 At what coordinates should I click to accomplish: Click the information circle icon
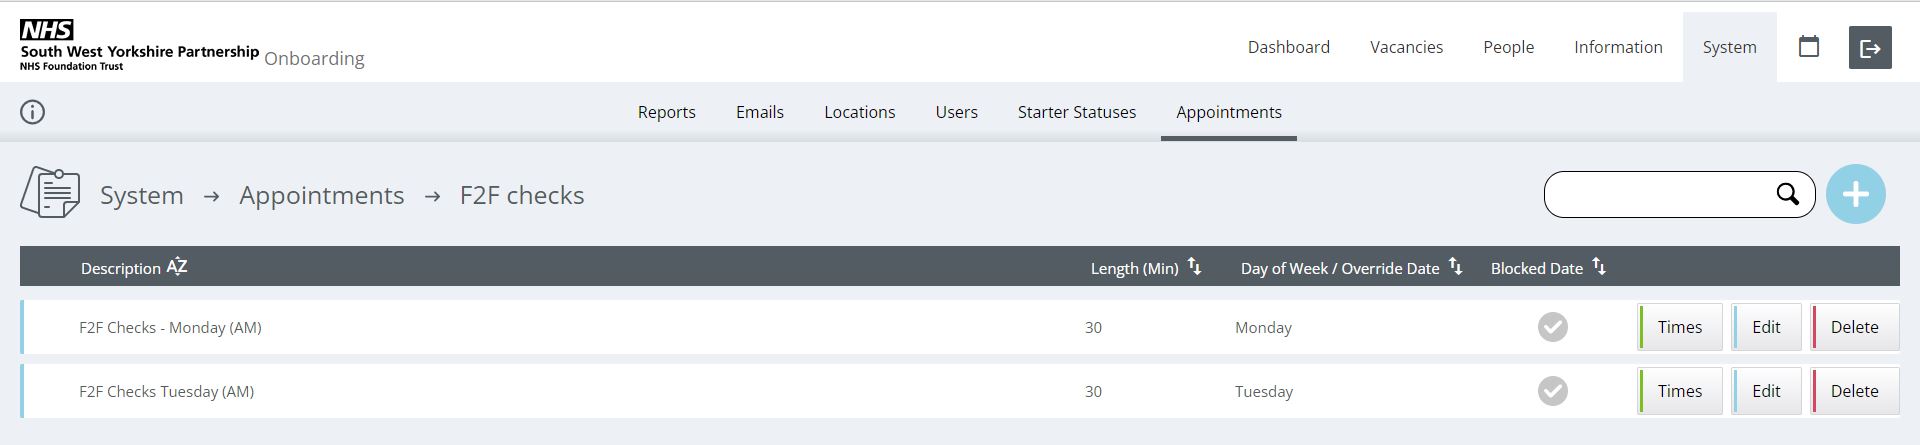pos(33,112)
